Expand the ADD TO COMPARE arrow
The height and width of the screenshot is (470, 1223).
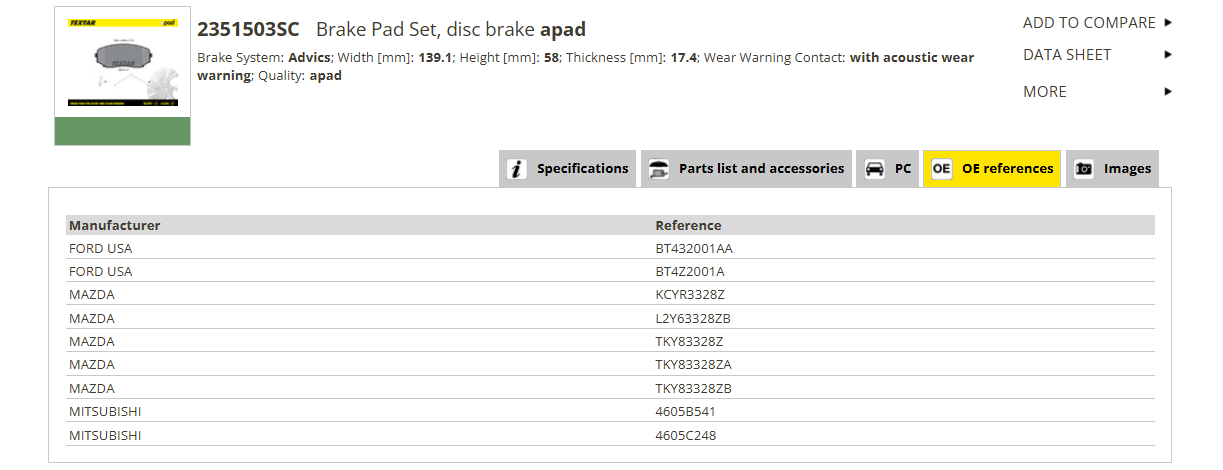click(x=1168, y=22)
